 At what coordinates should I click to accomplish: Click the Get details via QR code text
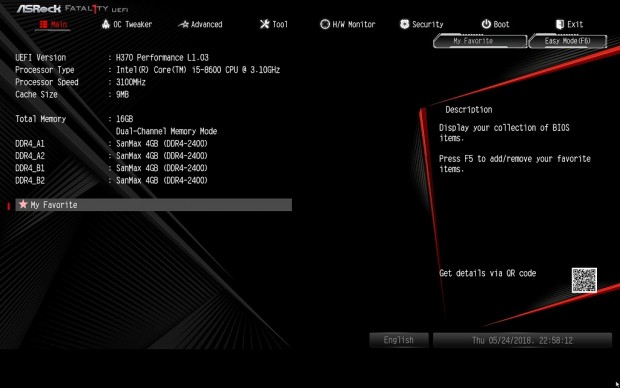click(488, 273)
